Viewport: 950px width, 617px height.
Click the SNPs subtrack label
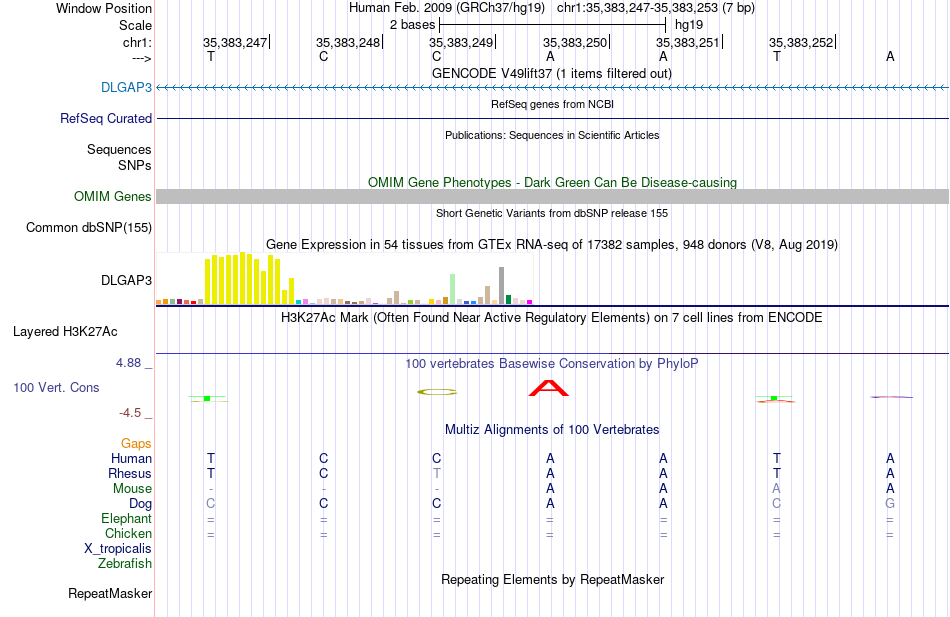click(135, 165)
